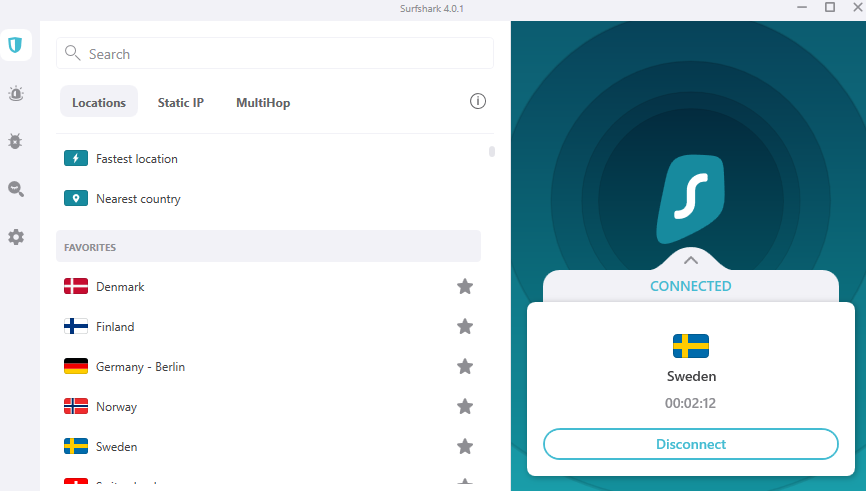Click the CONNECTED status label

point(690,286)
